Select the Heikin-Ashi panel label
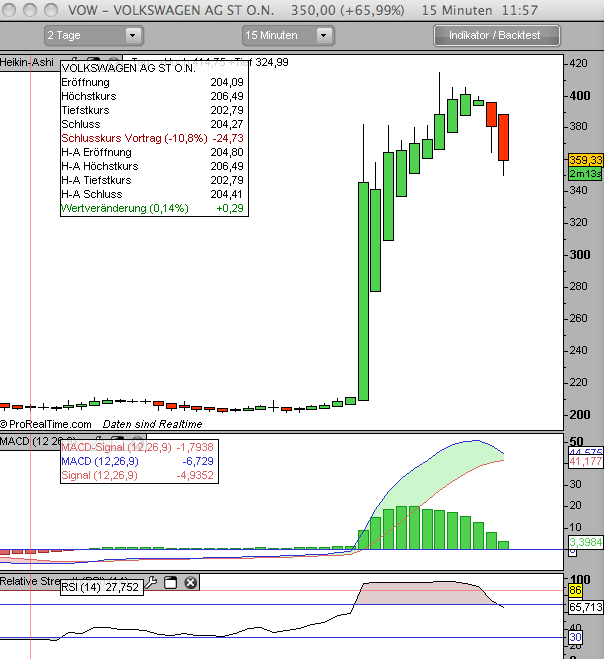Viewport: 604px width, 659px height. (x=27, y=62)
